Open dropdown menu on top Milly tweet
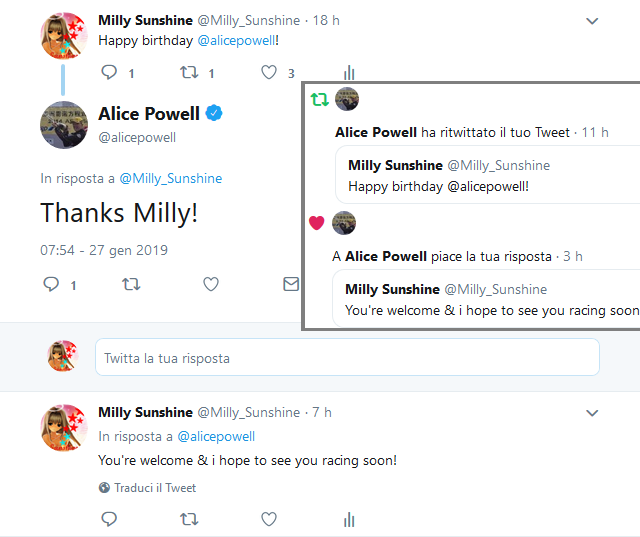 (x=592, y=21)
